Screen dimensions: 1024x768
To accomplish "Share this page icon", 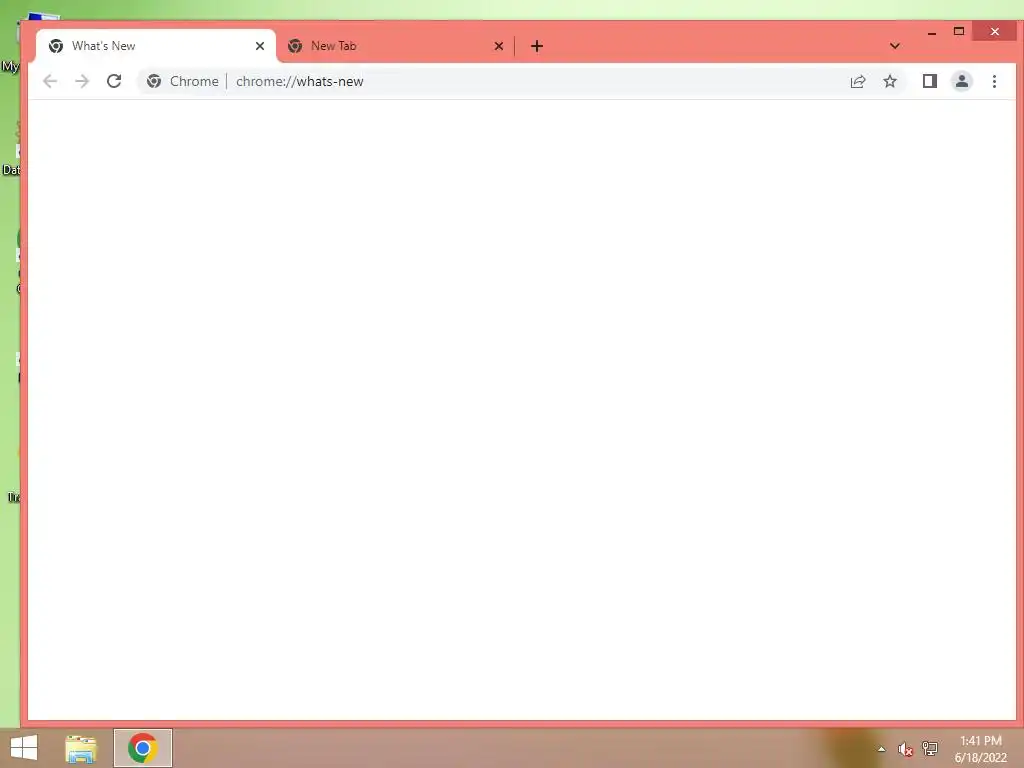I will (857, 82).
